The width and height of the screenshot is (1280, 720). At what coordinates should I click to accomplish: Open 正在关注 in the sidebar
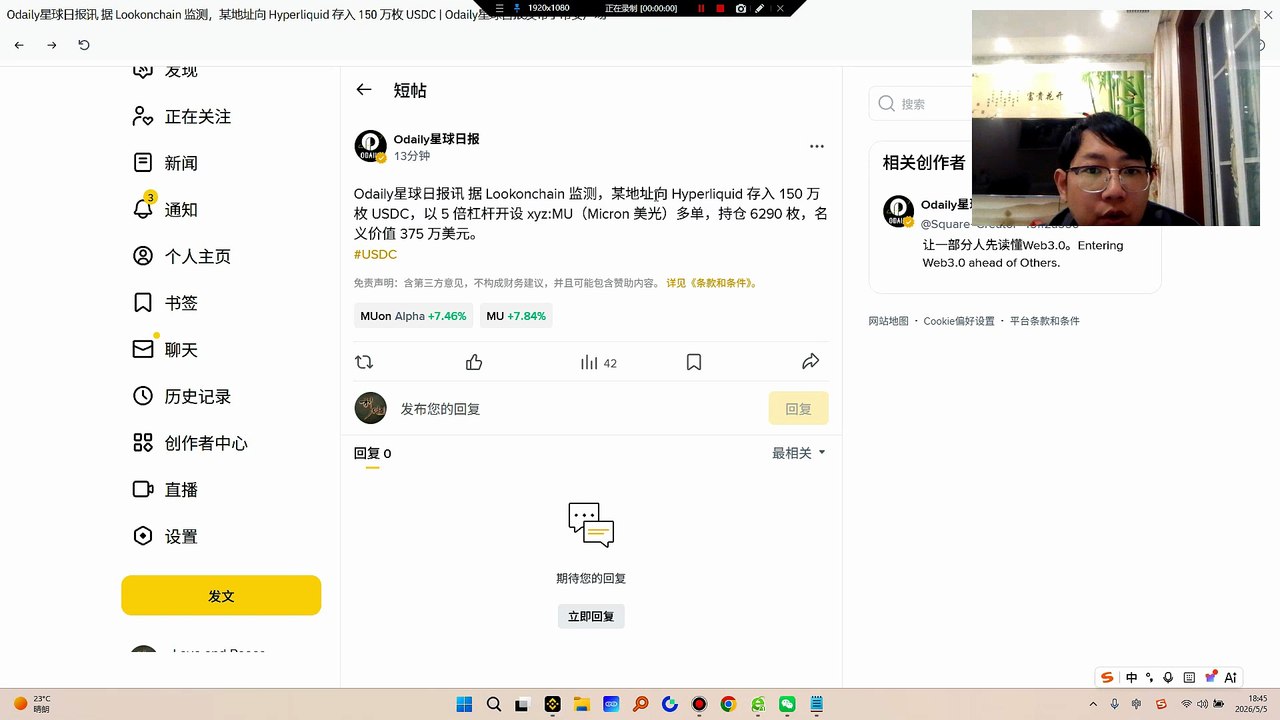coord(182,117)
